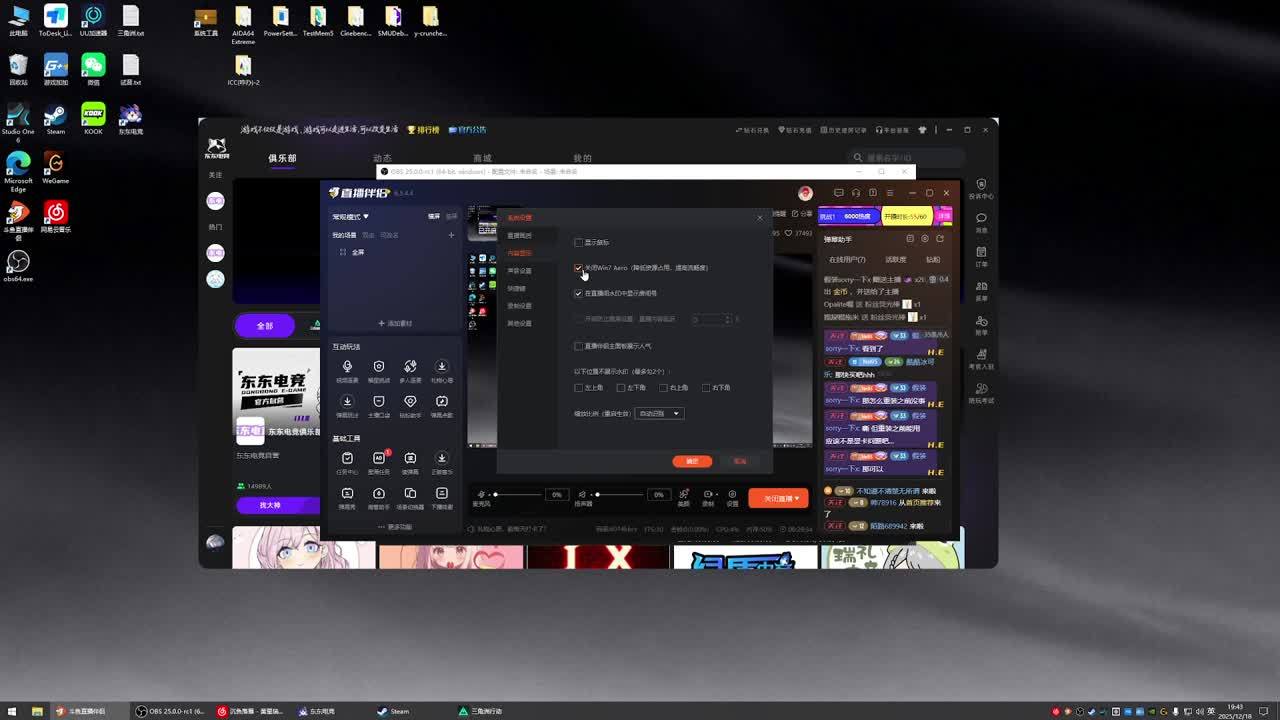Switch to 录制设置 settings tab
Viewport: 1280px width, 720px height.
pyautogui.click(x=519, y=306)
